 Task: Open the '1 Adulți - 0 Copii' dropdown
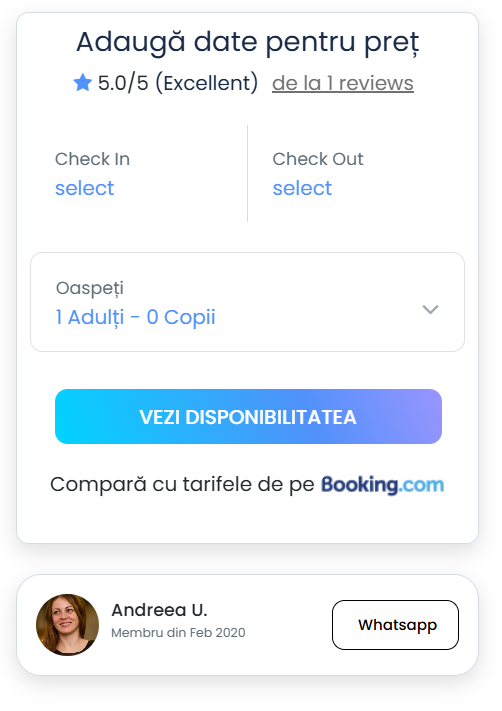click(248, 302)
